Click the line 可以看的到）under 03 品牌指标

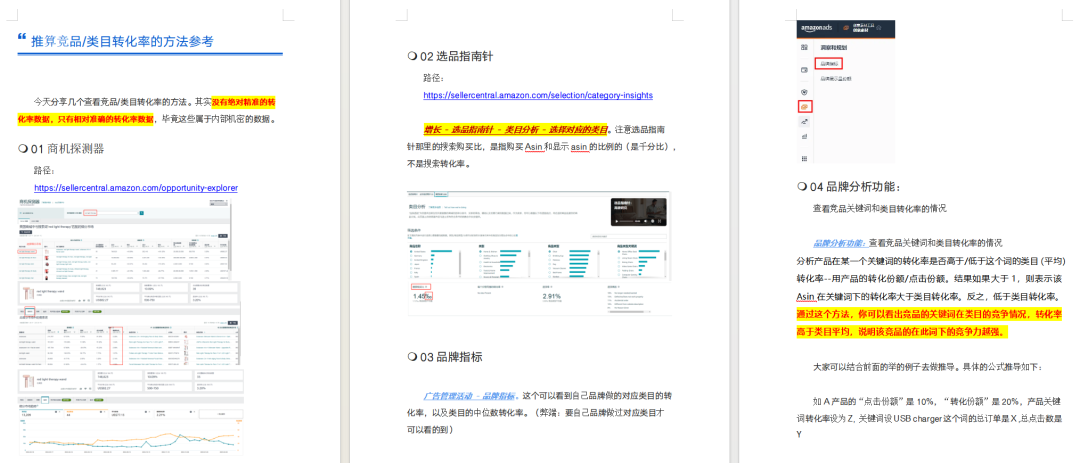coord(430,429)
